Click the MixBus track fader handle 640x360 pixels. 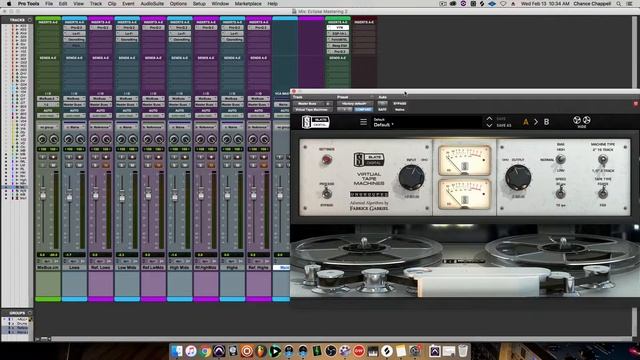(43, 196)
